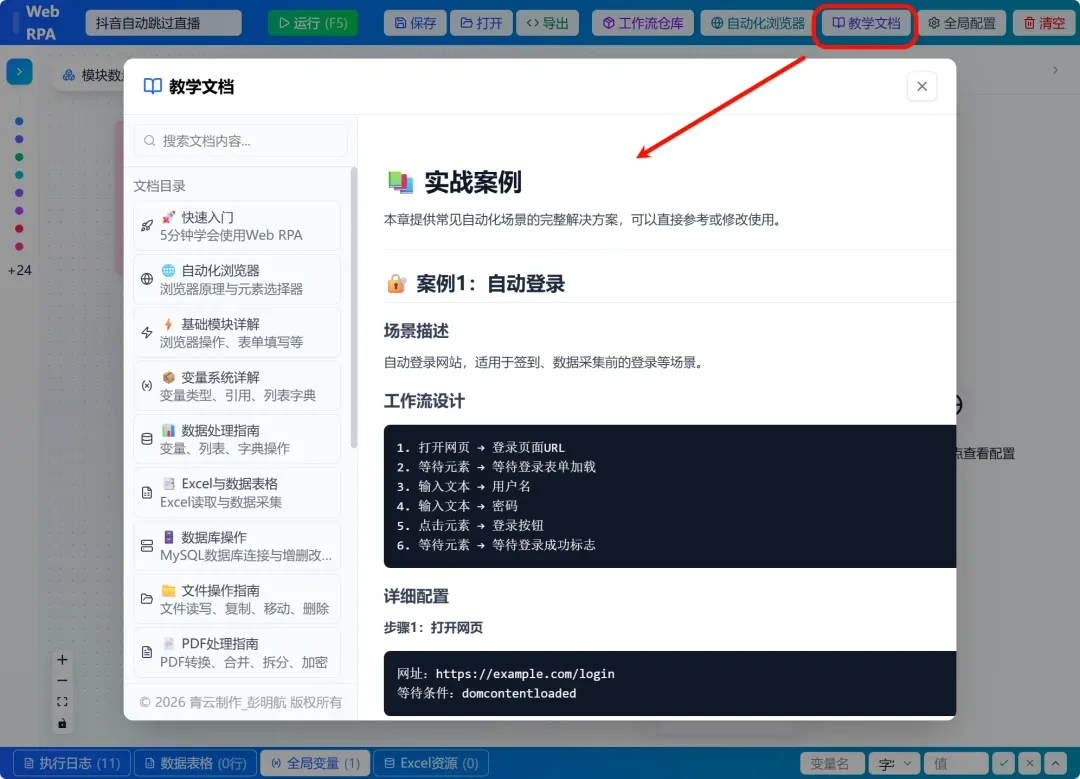This screenshot has height=779, width=1080.
Task: Click the teal module dot in sidebar
Action: pos(19,175)
